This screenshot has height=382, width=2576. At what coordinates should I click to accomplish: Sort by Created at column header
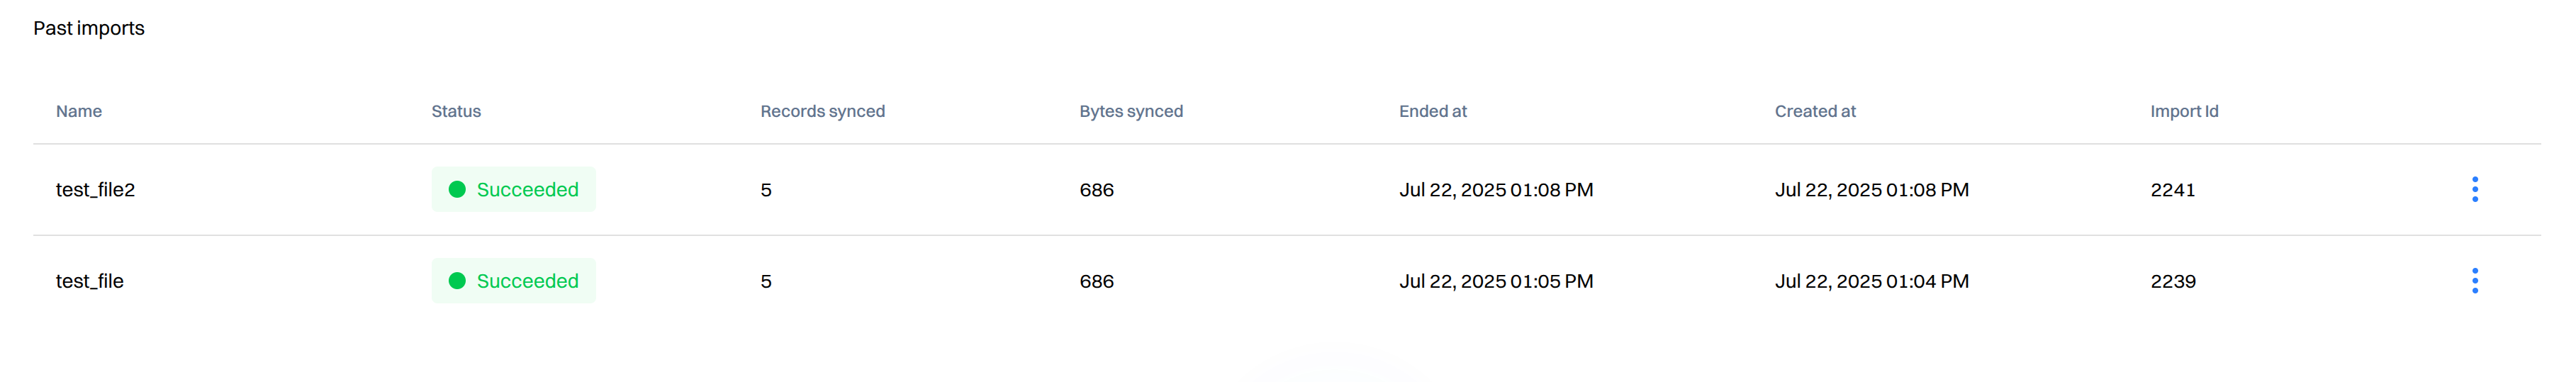tap(1814, 111)
